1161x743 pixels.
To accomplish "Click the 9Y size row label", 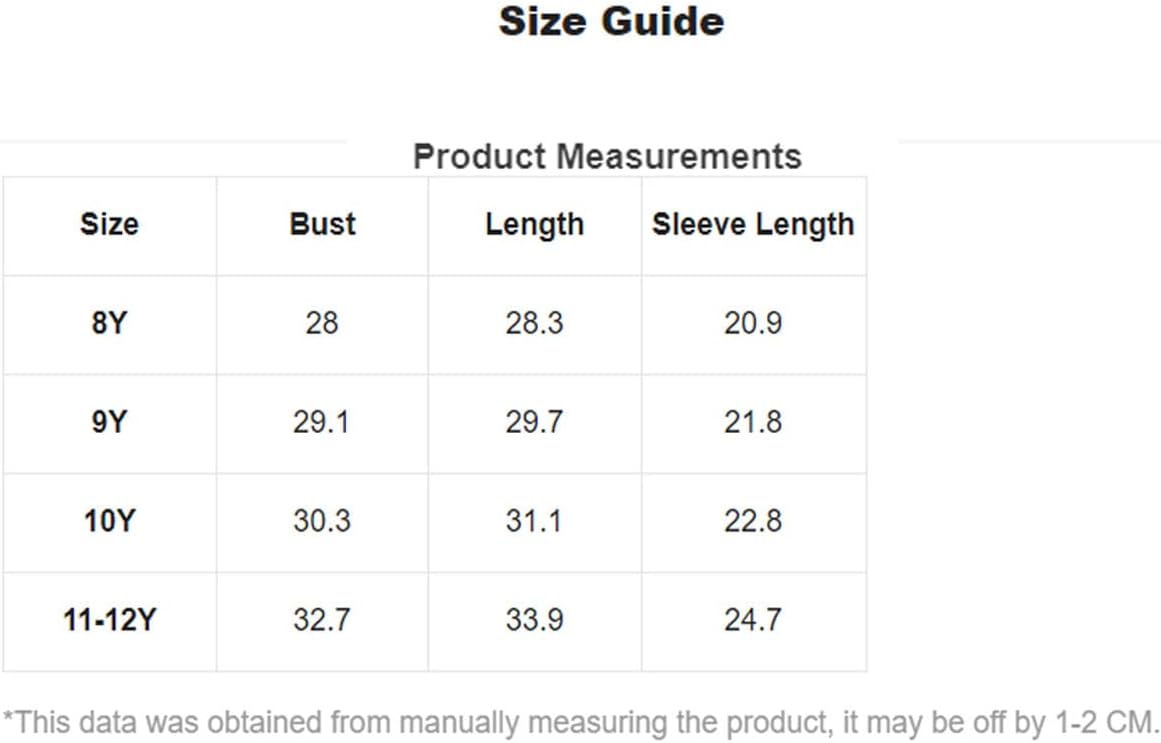I will [110, 422].
